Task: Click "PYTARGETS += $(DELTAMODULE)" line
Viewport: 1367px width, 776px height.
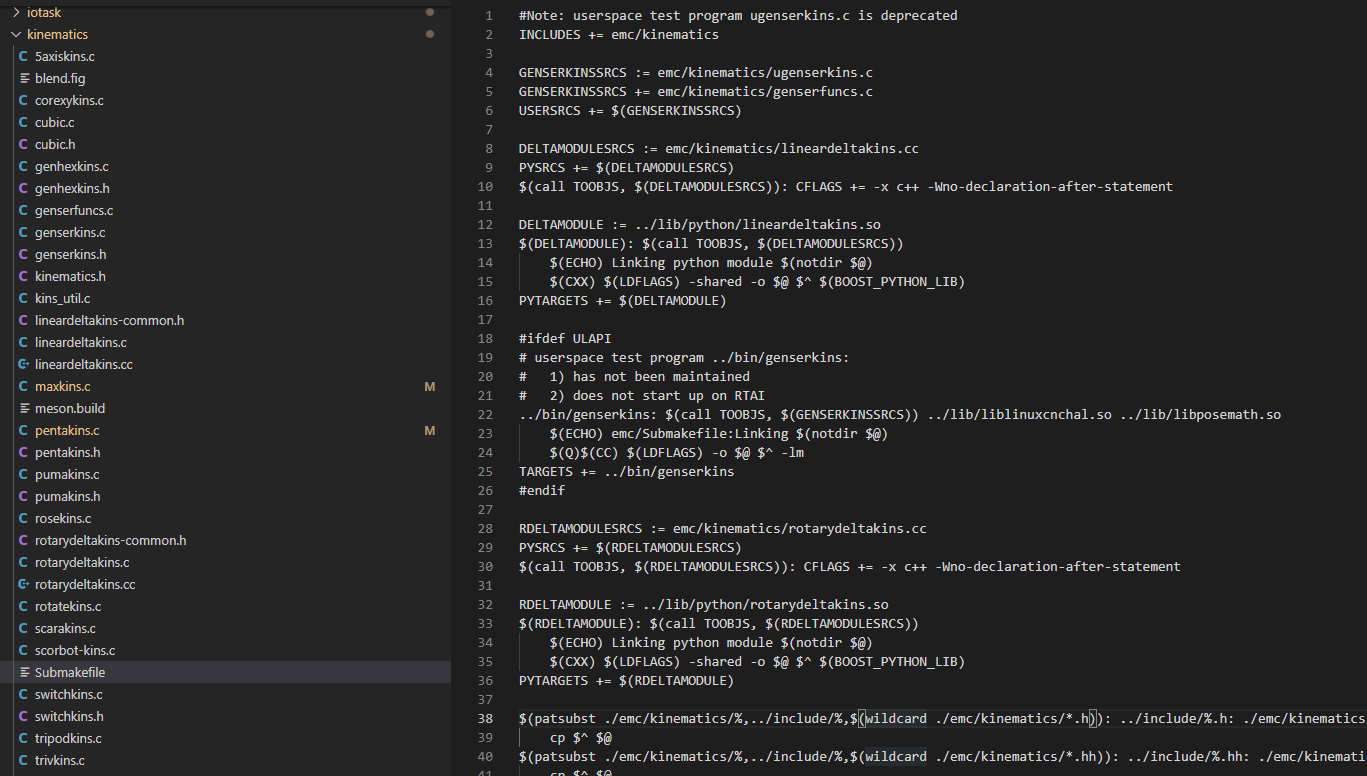Action: click(622, 300)
